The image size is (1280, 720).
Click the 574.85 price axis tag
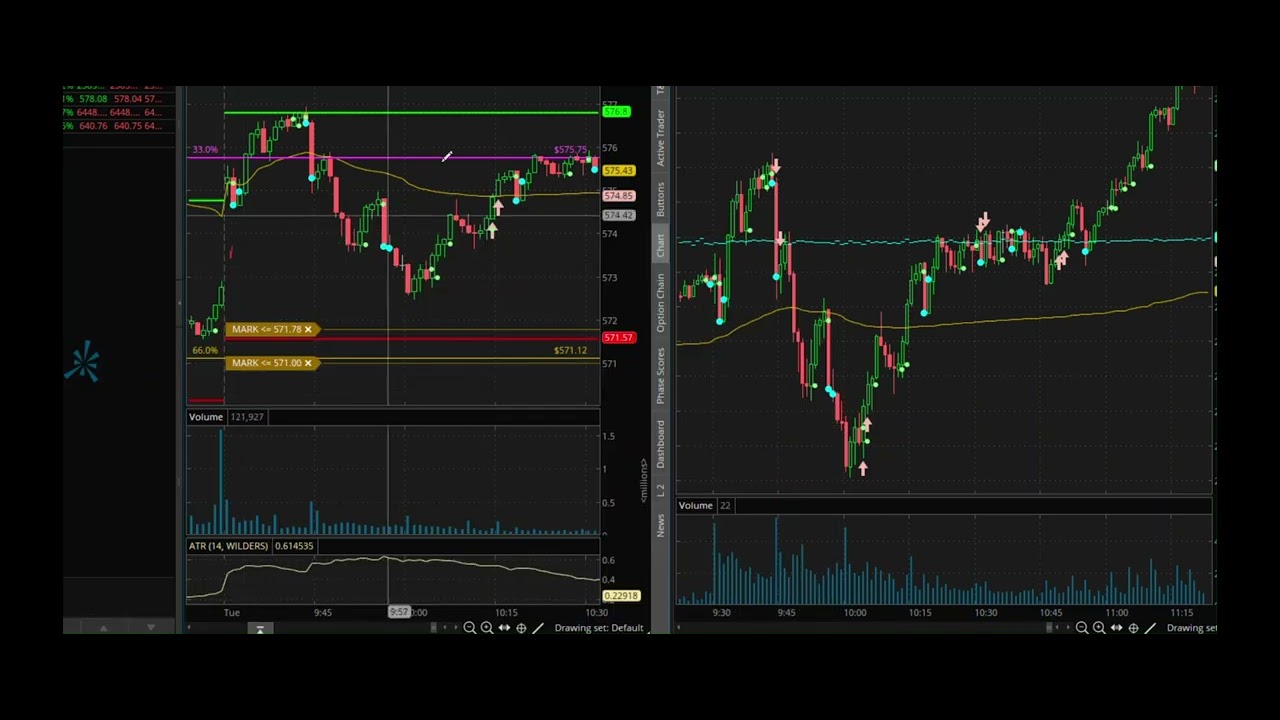[618, 196]
